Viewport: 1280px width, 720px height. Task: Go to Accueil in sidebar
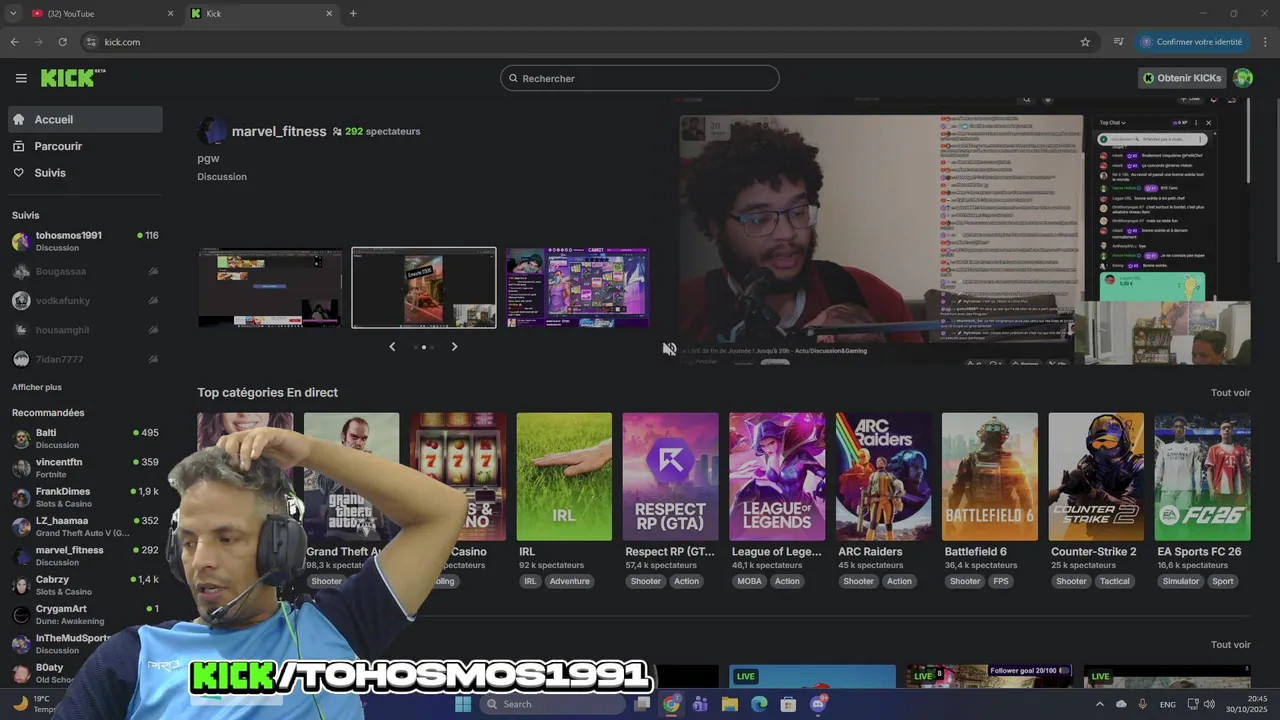pyautogui.click(x=85, y=119)
